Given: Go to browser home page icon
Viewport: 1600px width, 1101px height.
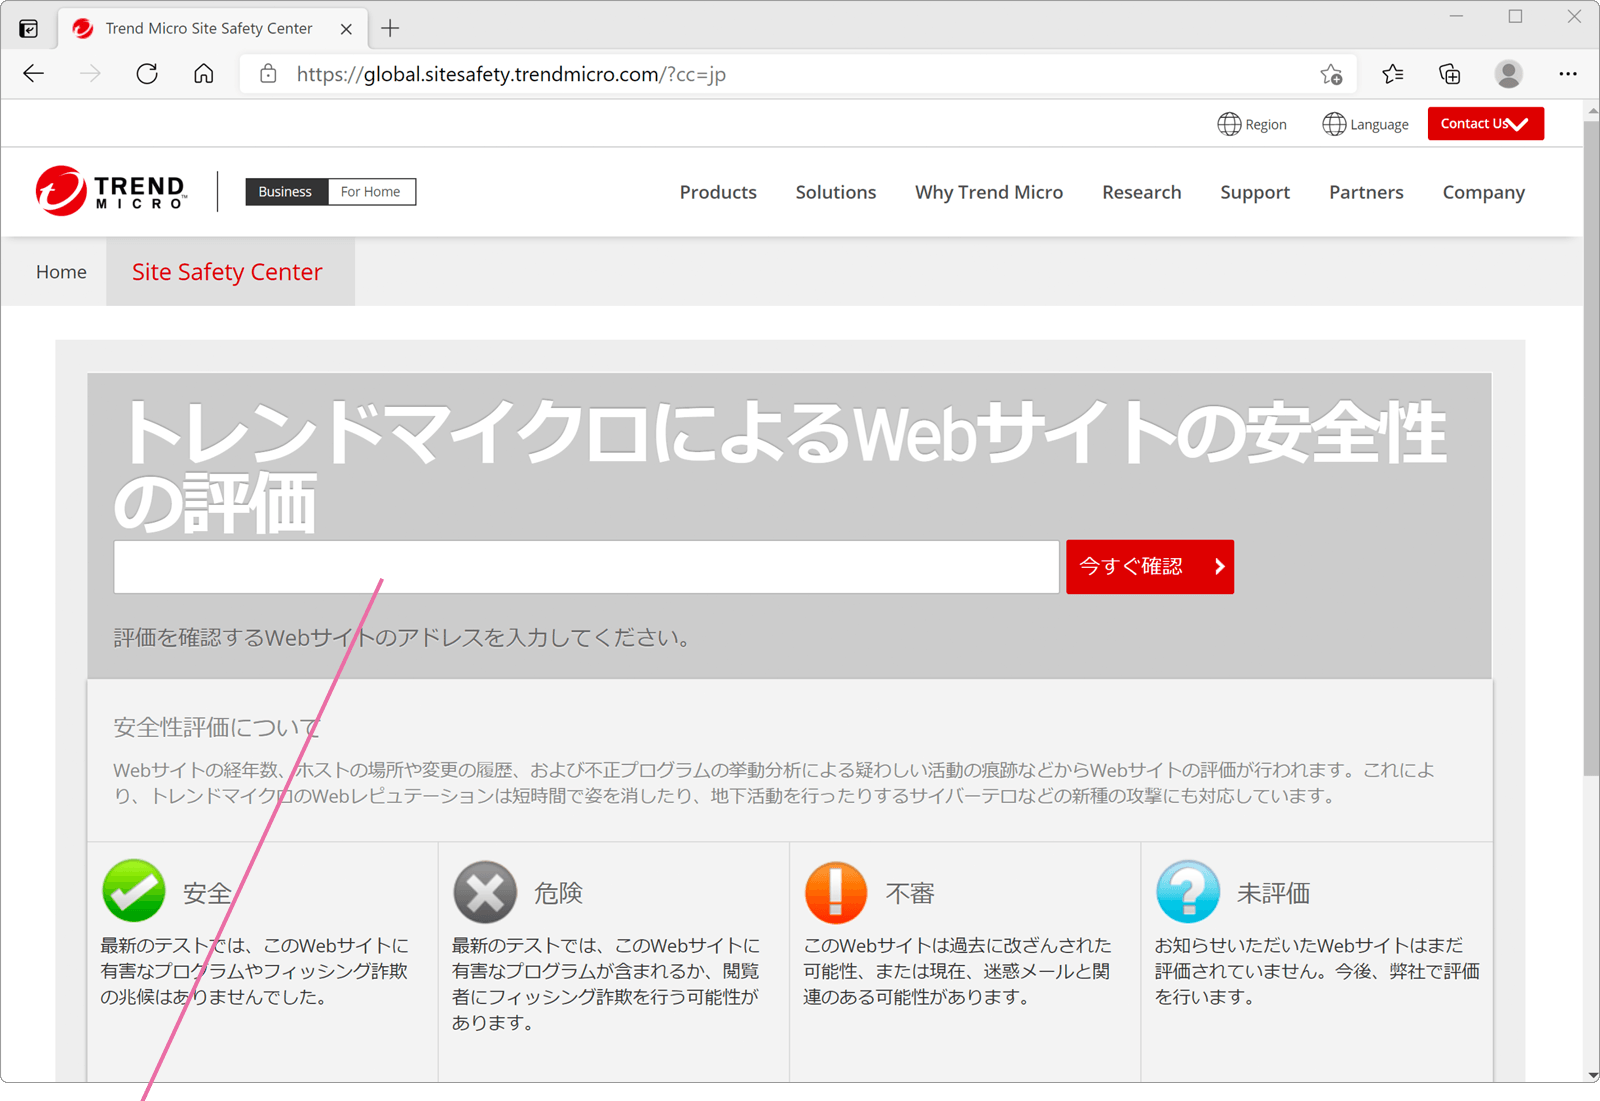Looking at the screenshot, I should pos(204,74).
